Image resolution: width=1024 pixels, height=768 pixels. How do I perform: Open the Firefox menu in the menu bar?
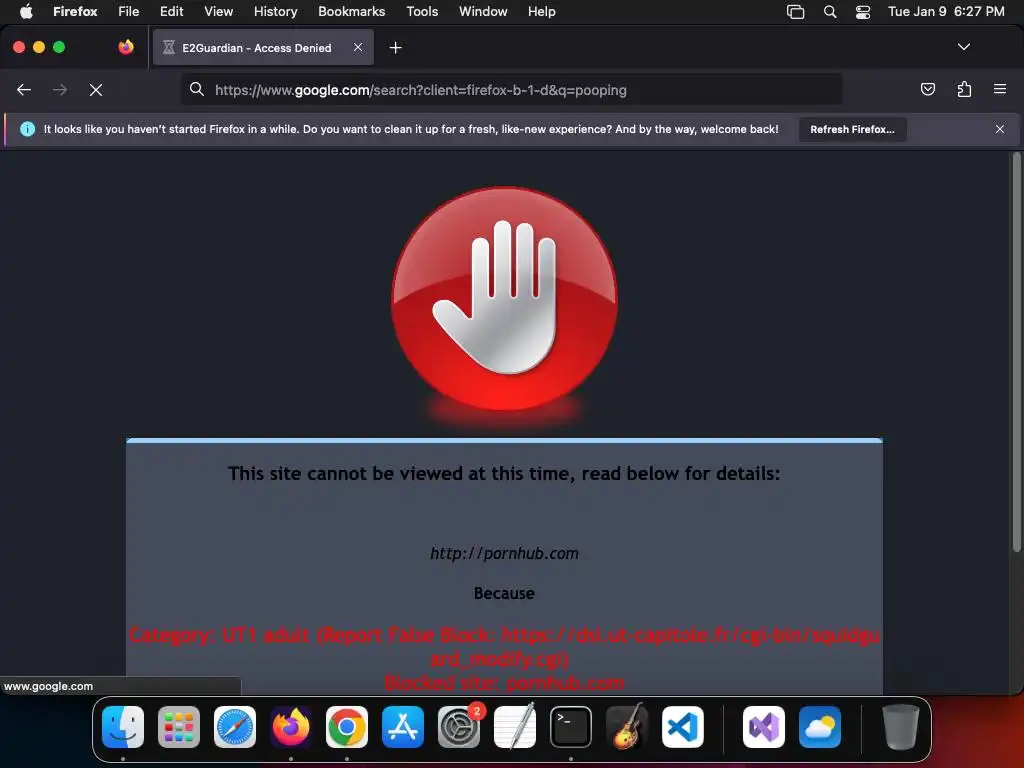click(75, 11)
